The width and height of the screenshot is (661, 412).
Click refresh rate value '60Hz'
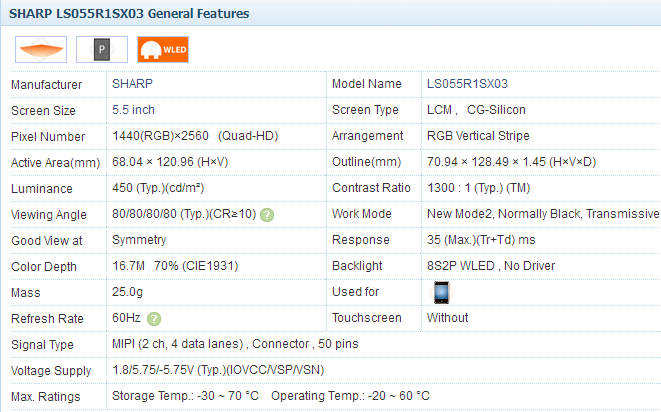click(126, 318)
